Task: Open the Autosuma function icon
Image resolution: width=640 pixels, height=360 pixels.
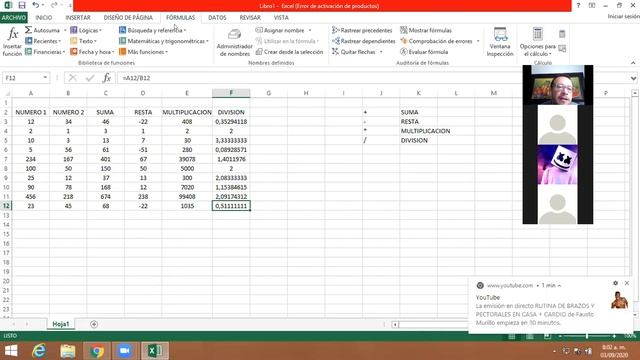Action: (x=28, y=30)
